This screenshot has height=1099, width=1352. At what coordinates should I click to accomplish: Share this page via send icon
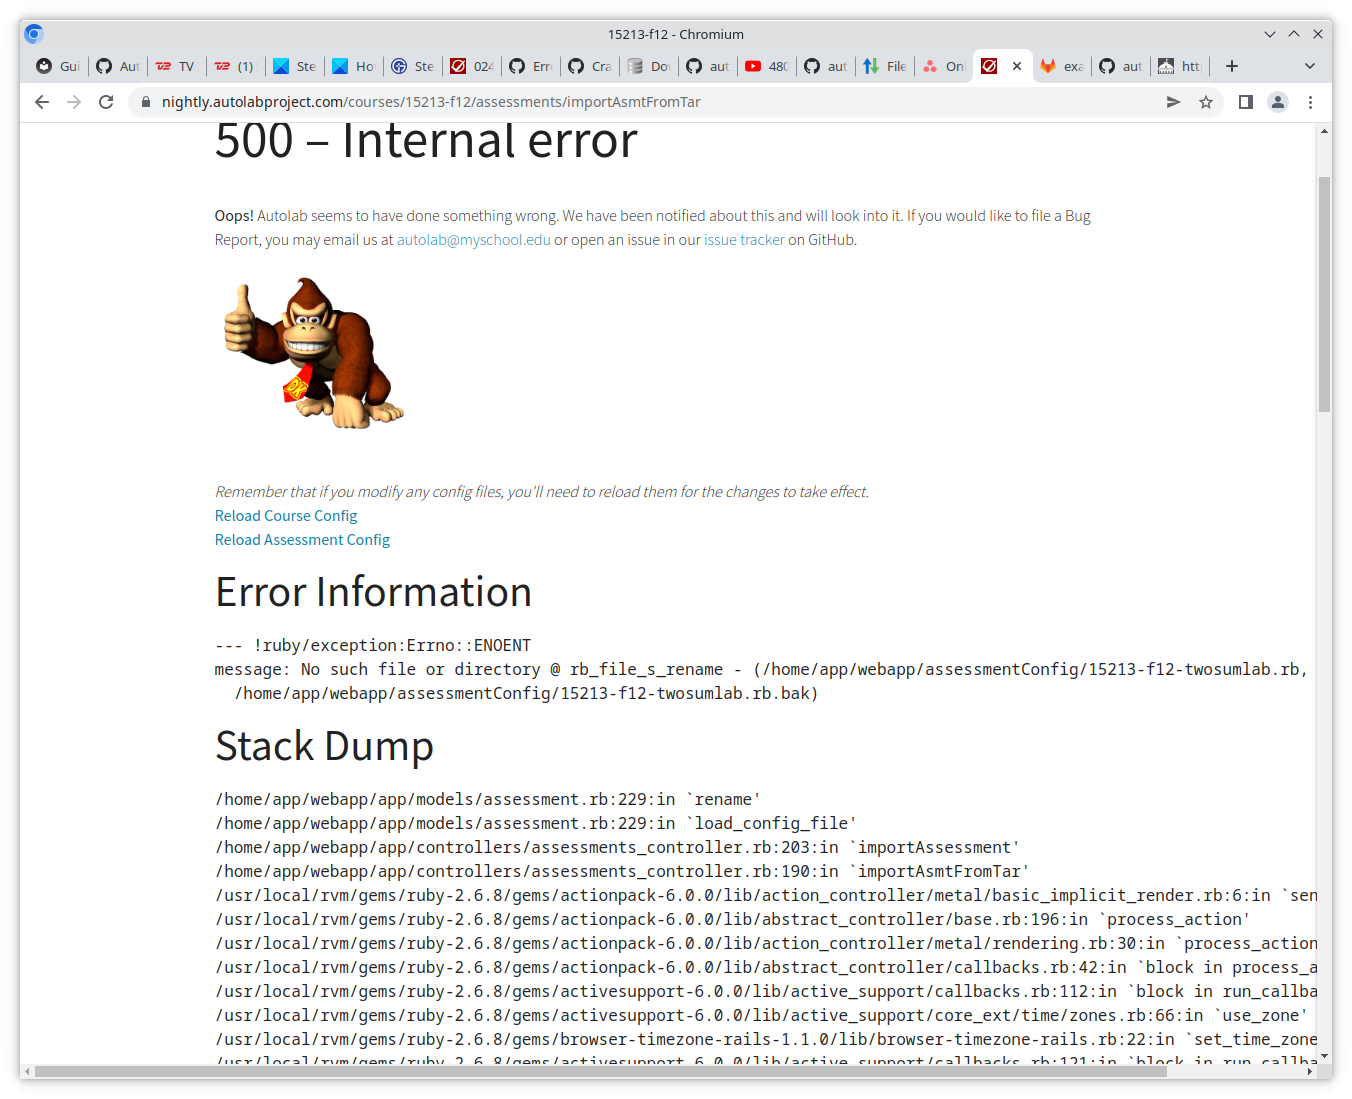click(1173, 102)
